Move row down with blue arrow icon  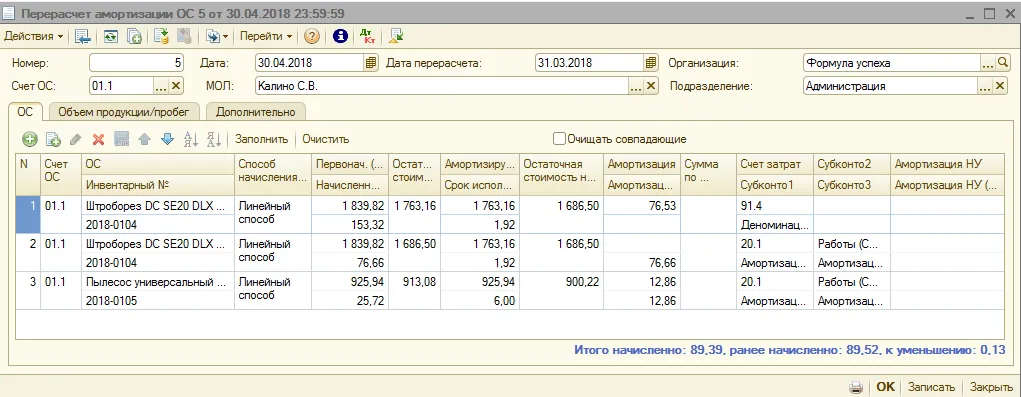(167, 139)
